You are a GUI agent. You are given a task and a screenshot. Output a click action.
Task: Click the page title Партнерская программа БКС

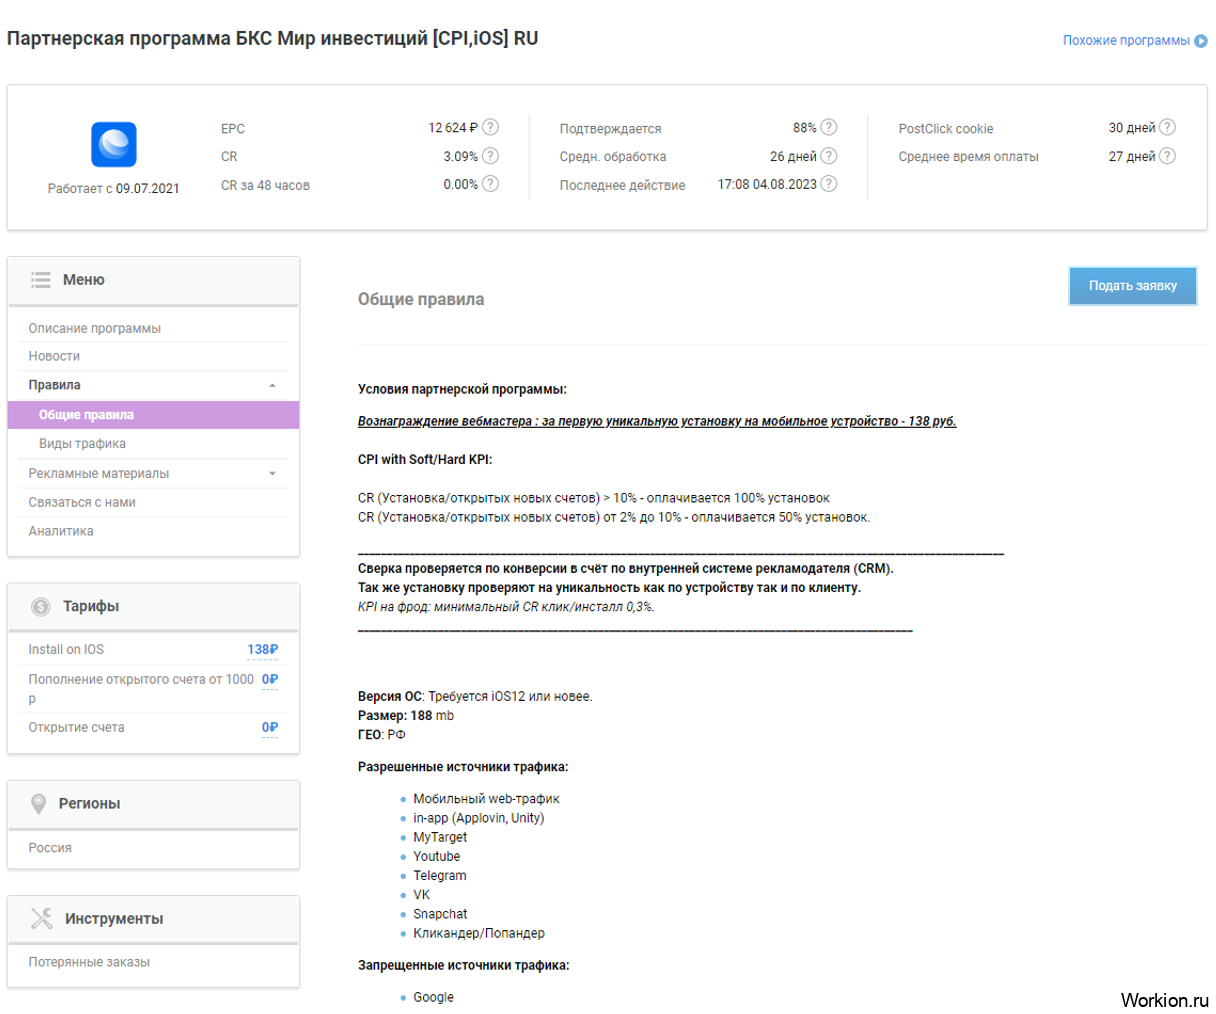click(273, 38)
